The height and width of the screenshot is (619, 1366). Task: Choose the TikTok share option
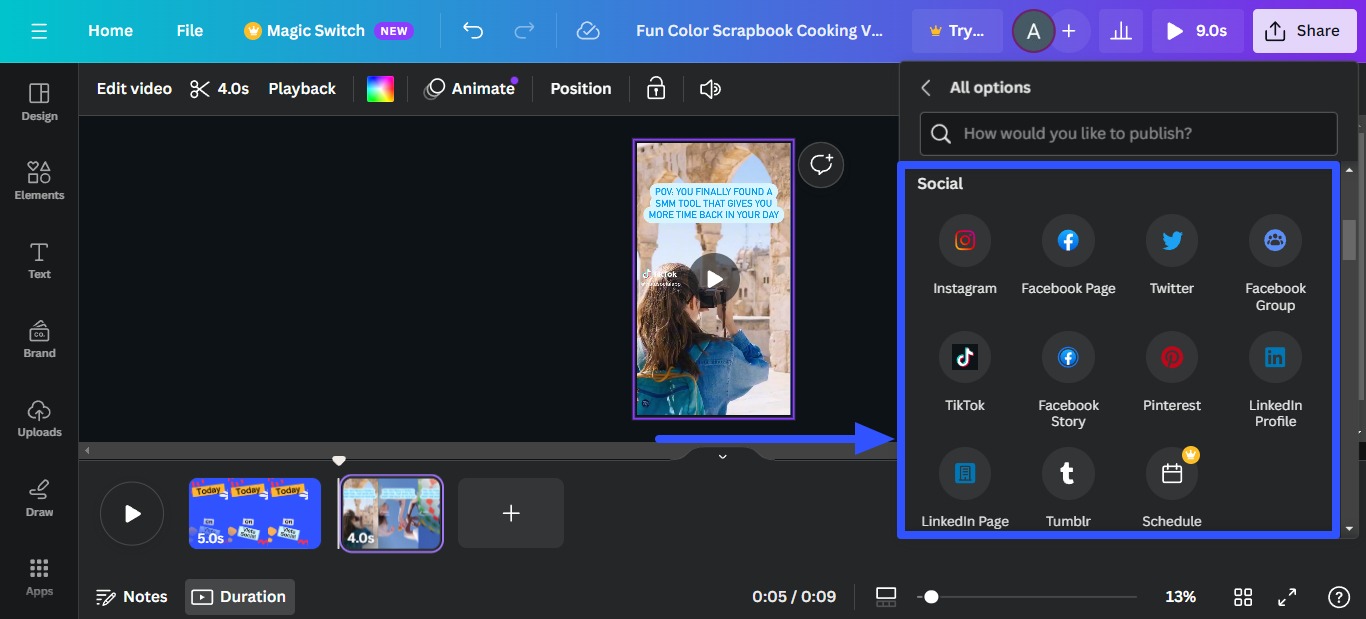[964, 358]
